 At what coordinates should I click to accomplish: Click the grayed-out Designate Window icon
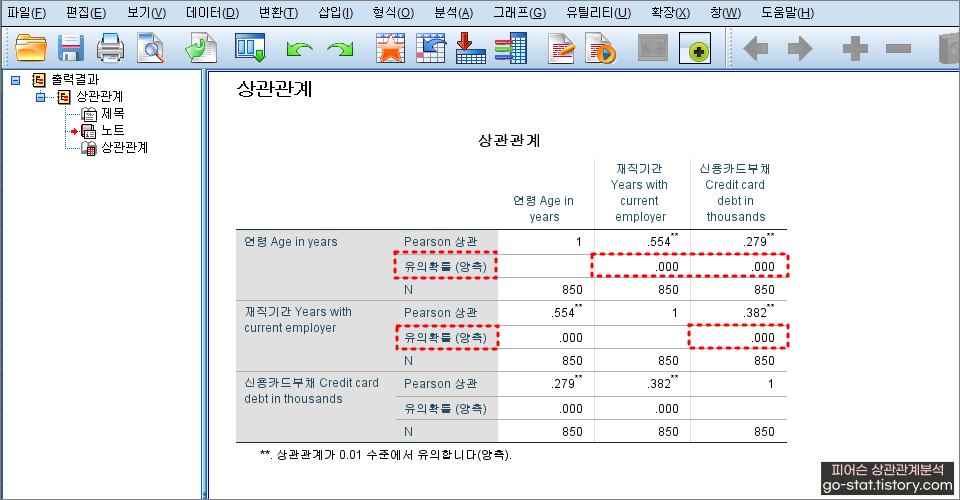tap(653, 48)
